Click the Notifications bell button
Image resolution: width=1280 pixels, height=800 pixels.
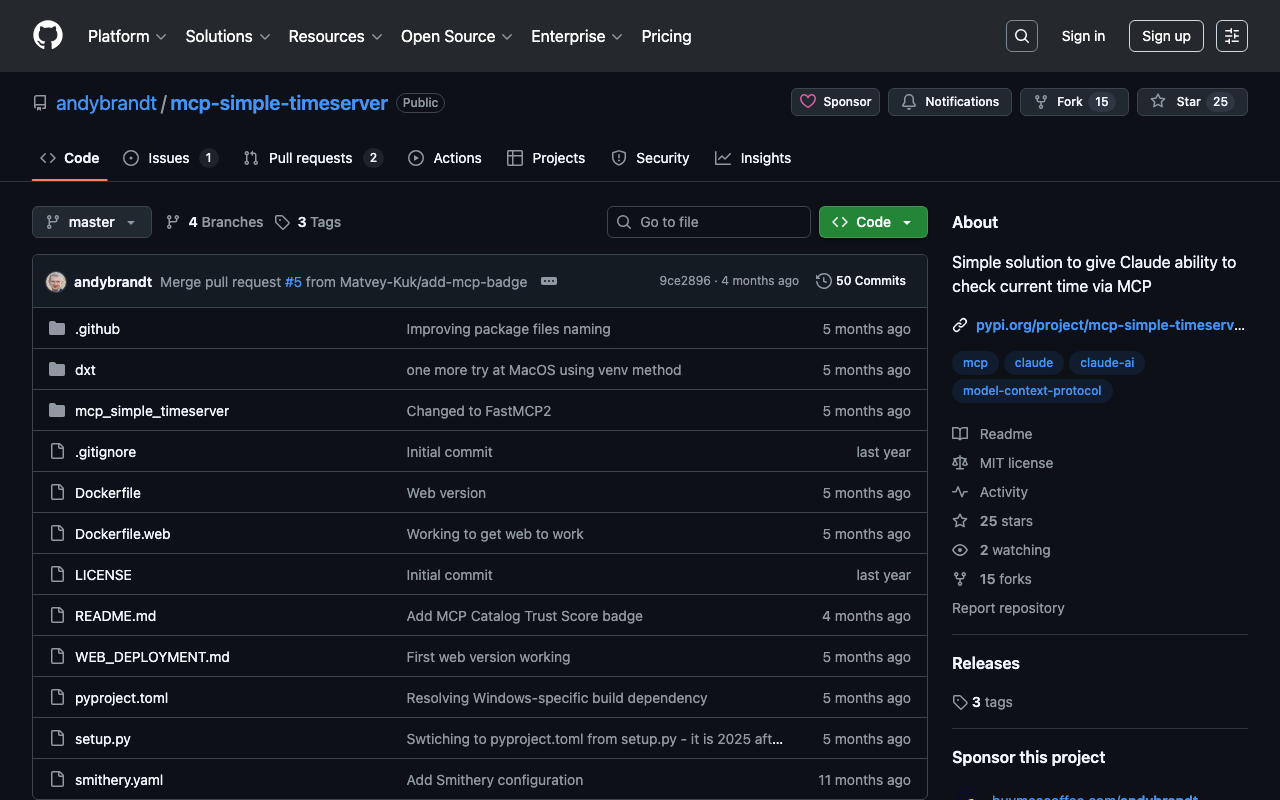(x=950, y=102)
